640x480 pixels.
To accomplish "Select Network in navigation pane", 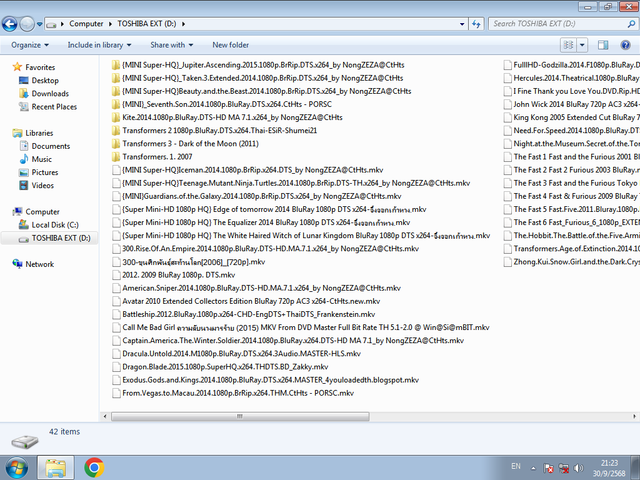I will pos(40,264).
